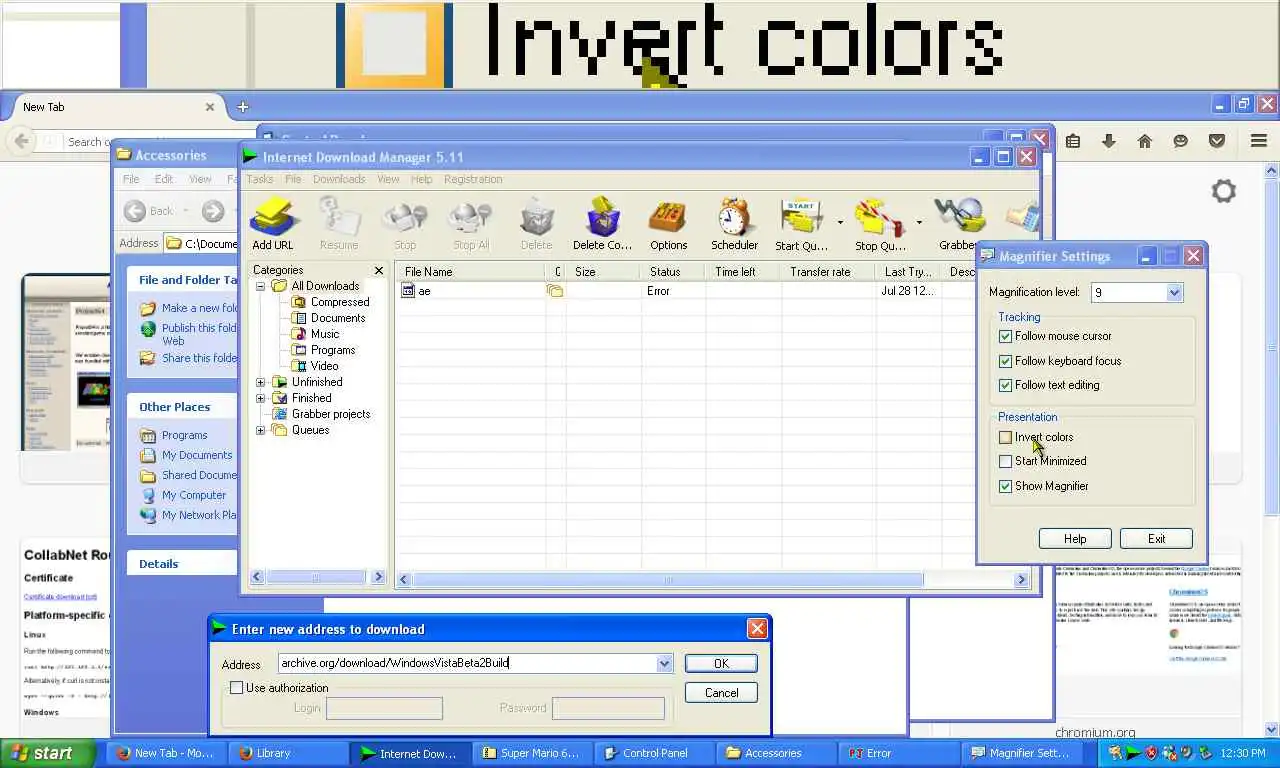Select the Music category folder
Viewport: 1280px width, 768px height.
click(325, 334)
